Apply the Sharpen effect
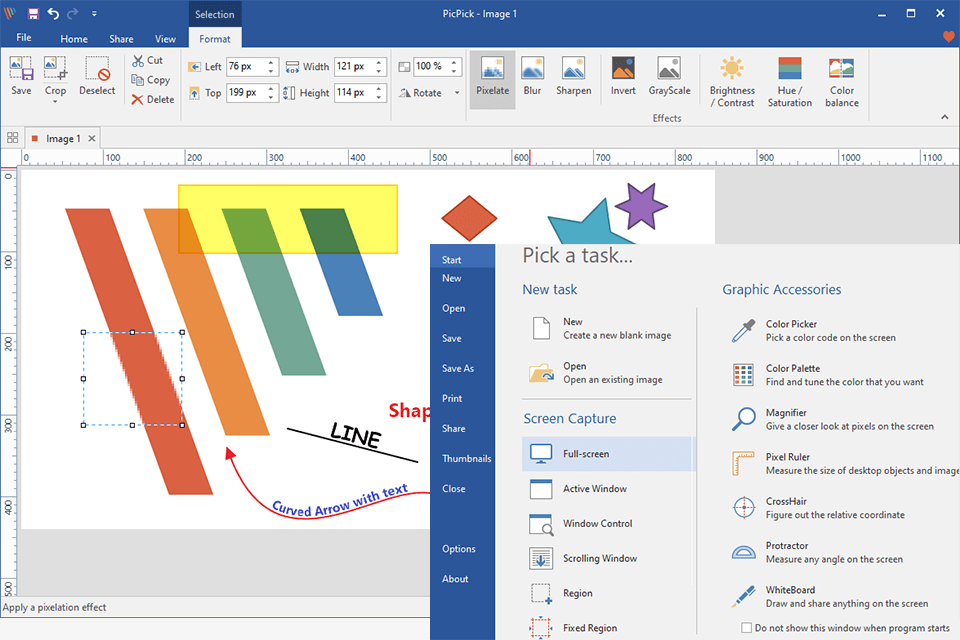This screenshot has height=640, width=960. coord(573,79)
